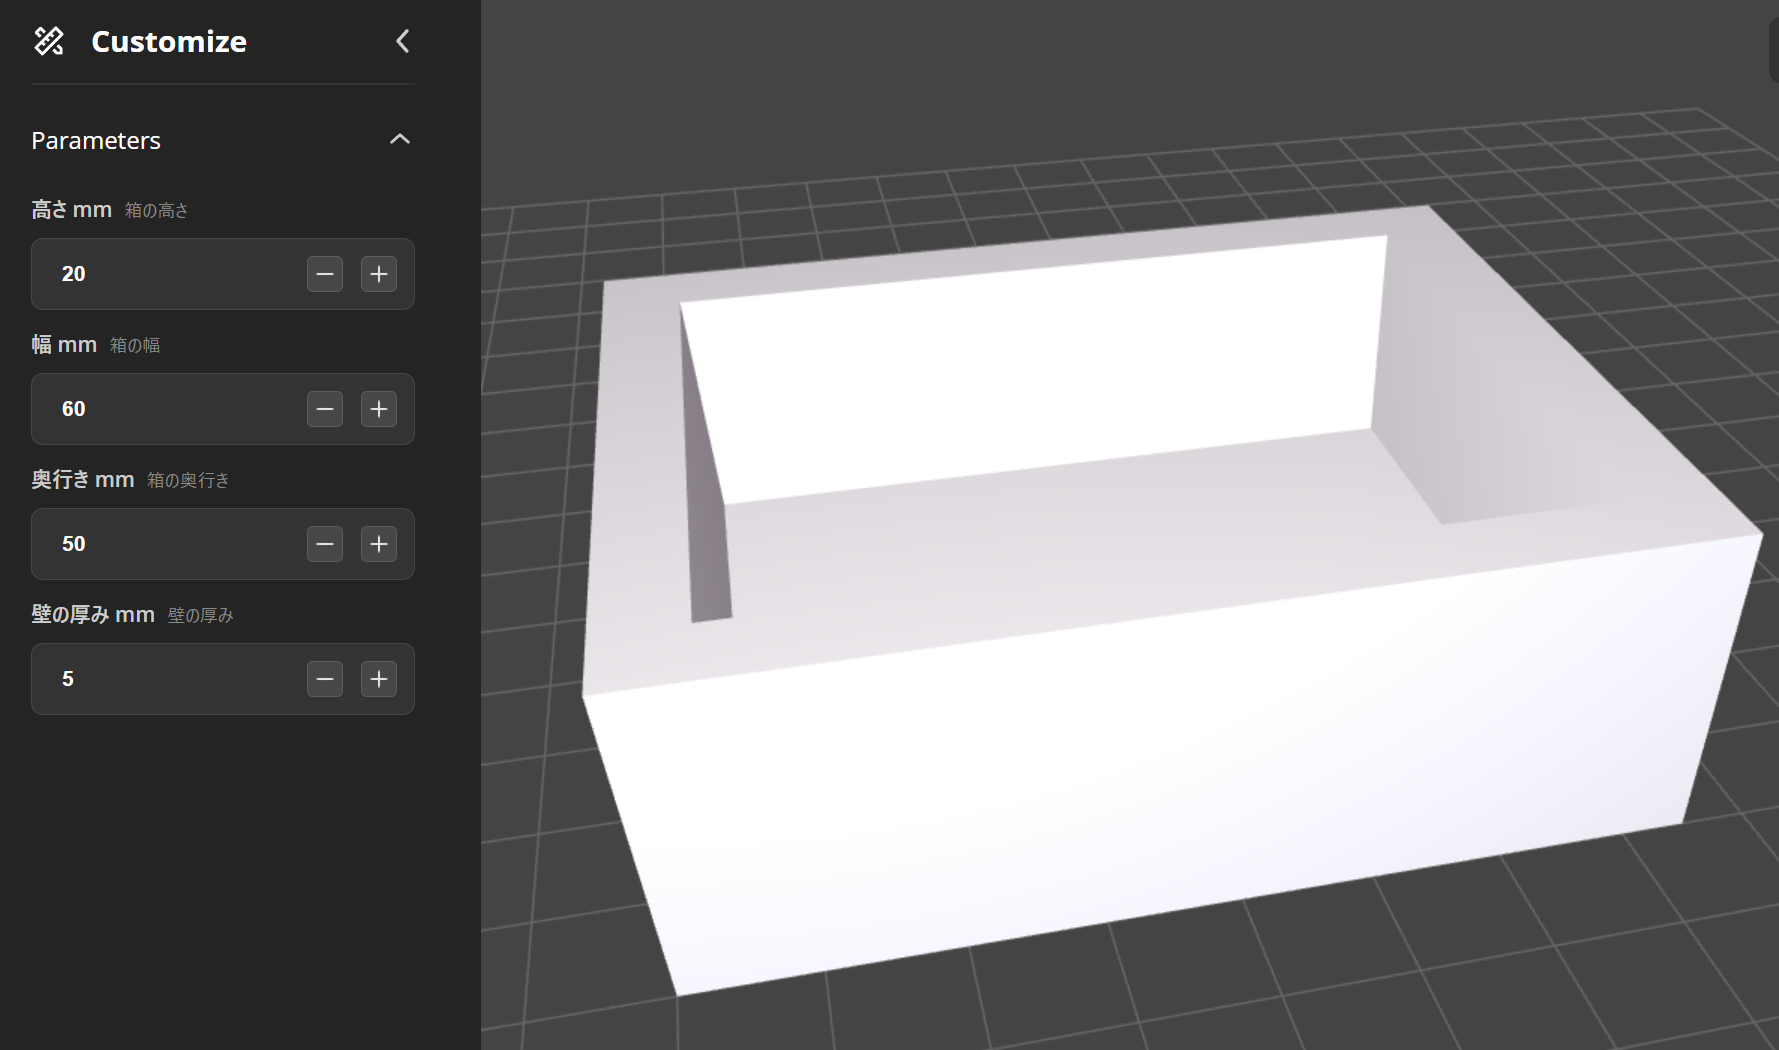Click the 箱の高さ description label
This screenshot has height=1050, width=1779.
pos(157,210)
